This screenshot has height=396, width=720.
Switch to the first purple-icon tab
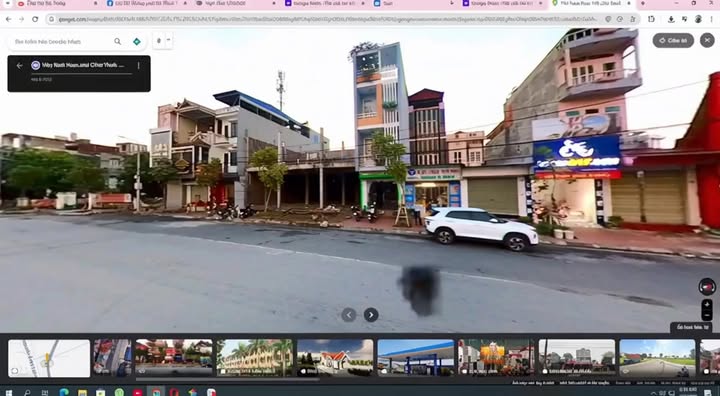(x=324, y=3)
